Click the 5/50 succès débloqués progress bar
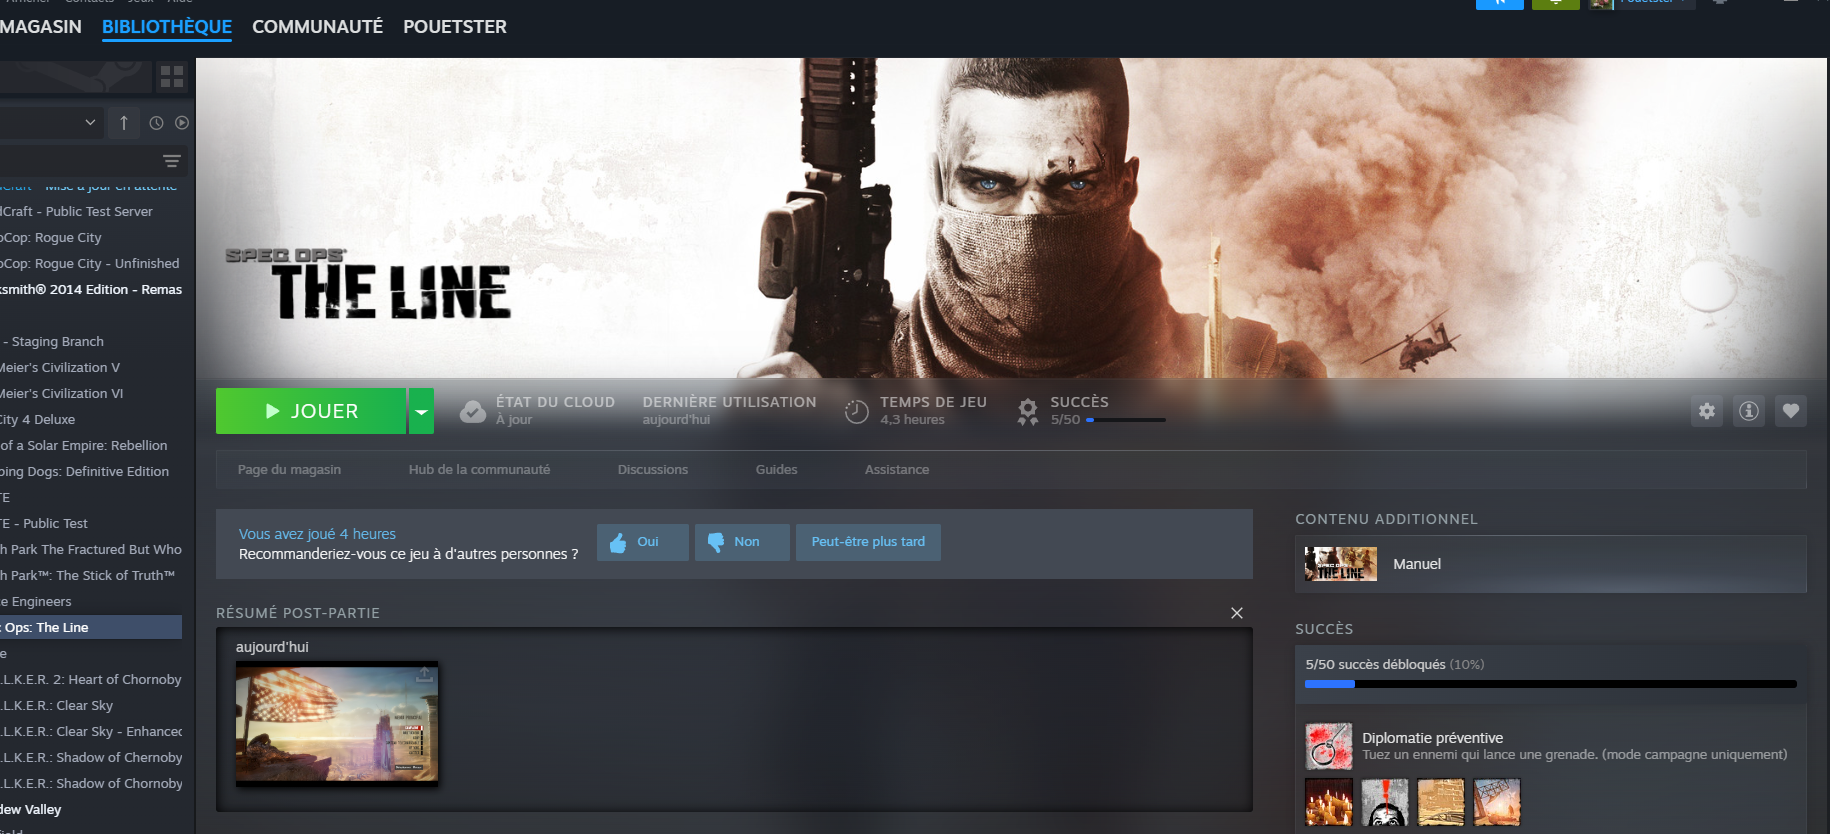Screen dimensions: 1830x834 pyautogui.click(x=1551, y=684)
